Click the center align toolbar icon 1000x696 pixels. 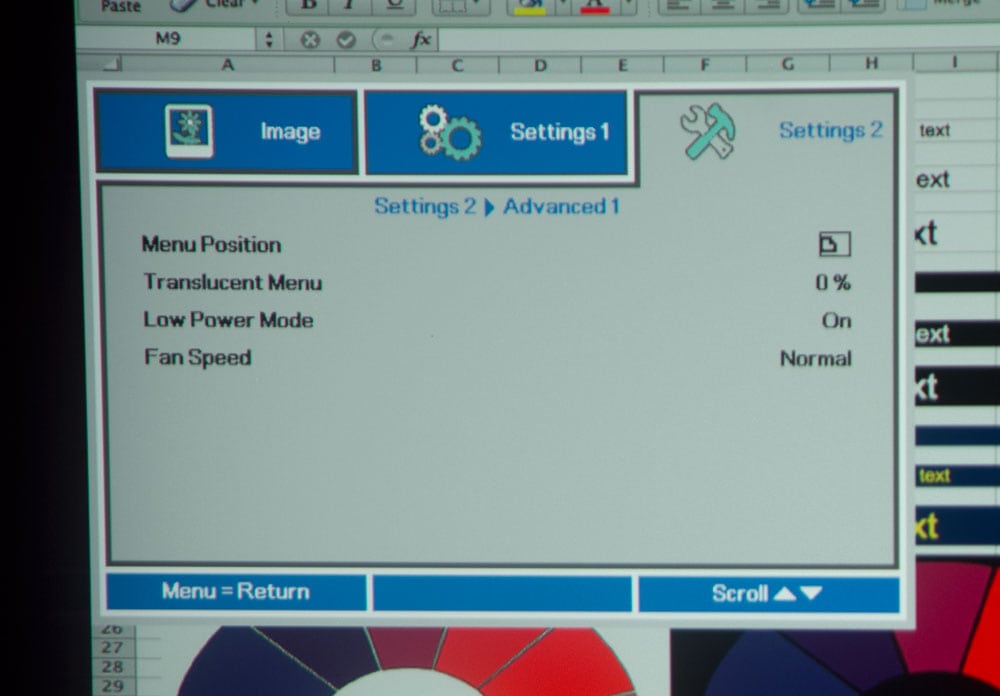click(x=721, y=6)
